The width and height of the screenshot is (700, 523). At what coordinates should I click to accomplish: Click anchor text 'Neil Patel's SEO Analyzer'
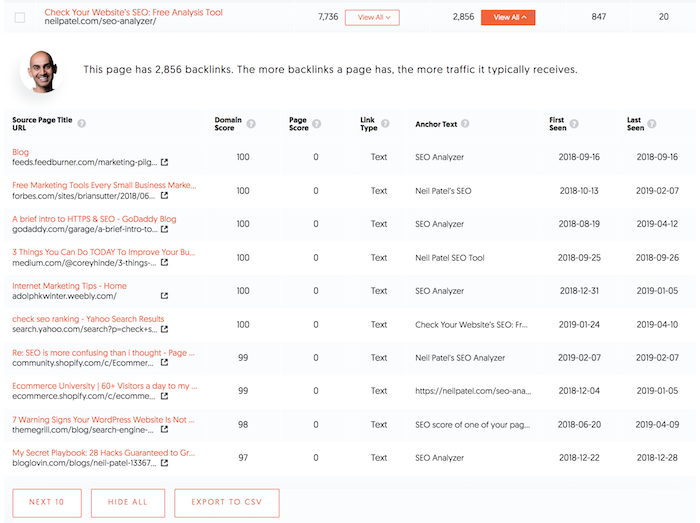point(460,357)
